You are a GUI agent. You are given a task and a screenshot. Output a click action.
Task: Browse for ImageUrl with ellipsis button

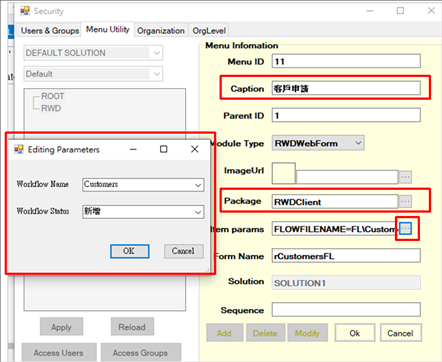(405, 177)
